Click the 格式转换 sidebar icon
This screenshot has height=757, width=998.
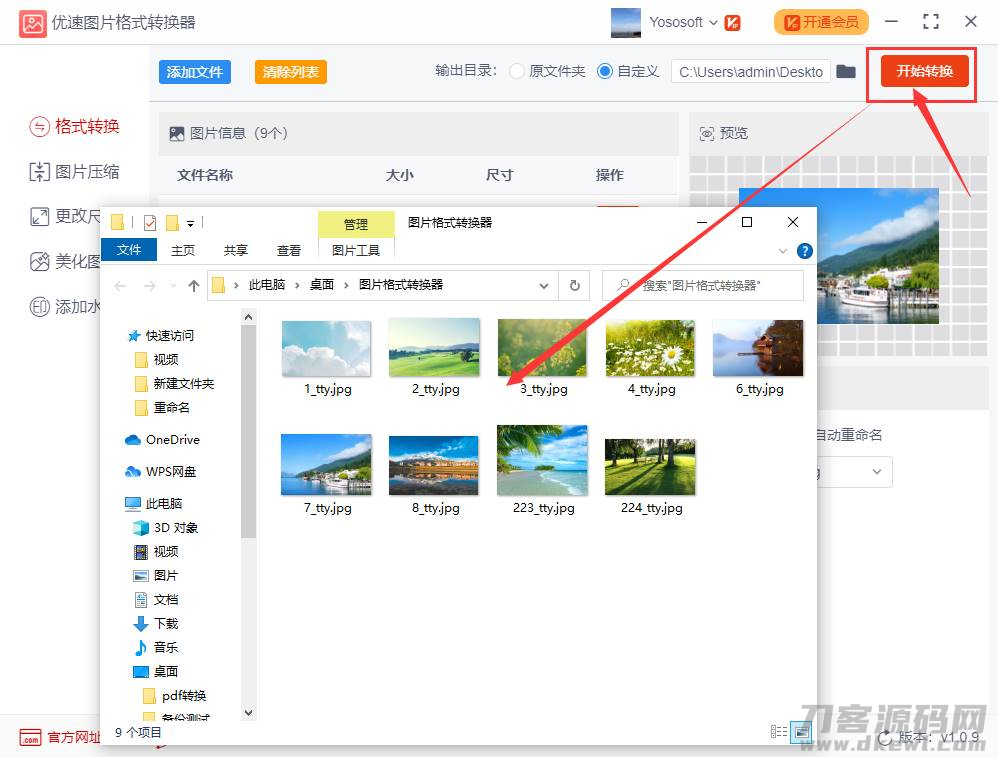point(39,127)
